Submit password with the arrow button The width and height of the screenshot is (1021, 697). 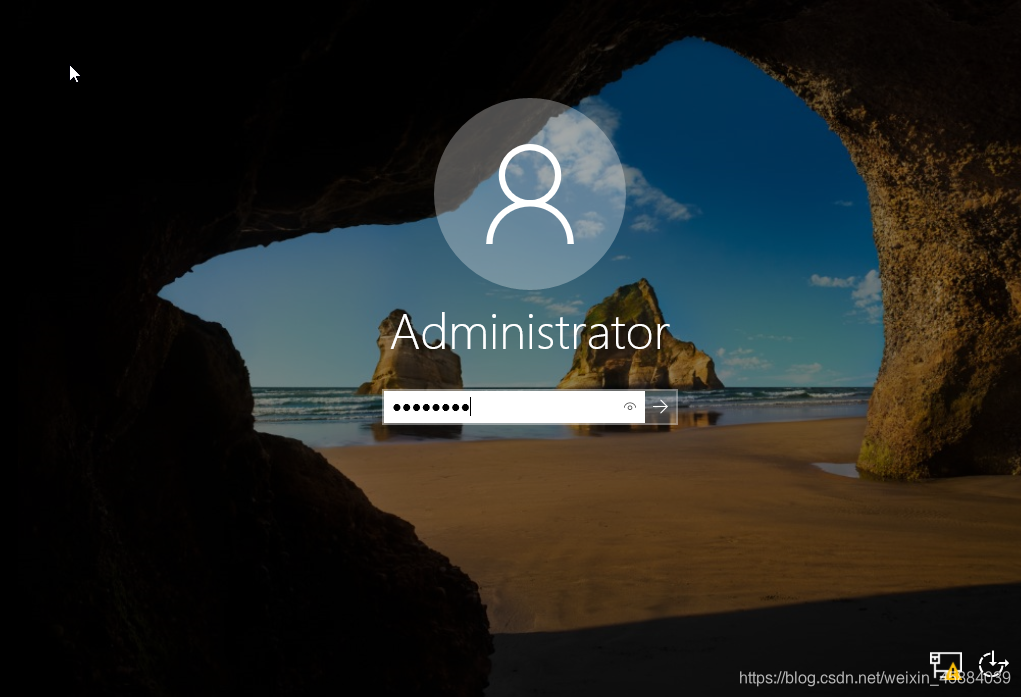661,407
